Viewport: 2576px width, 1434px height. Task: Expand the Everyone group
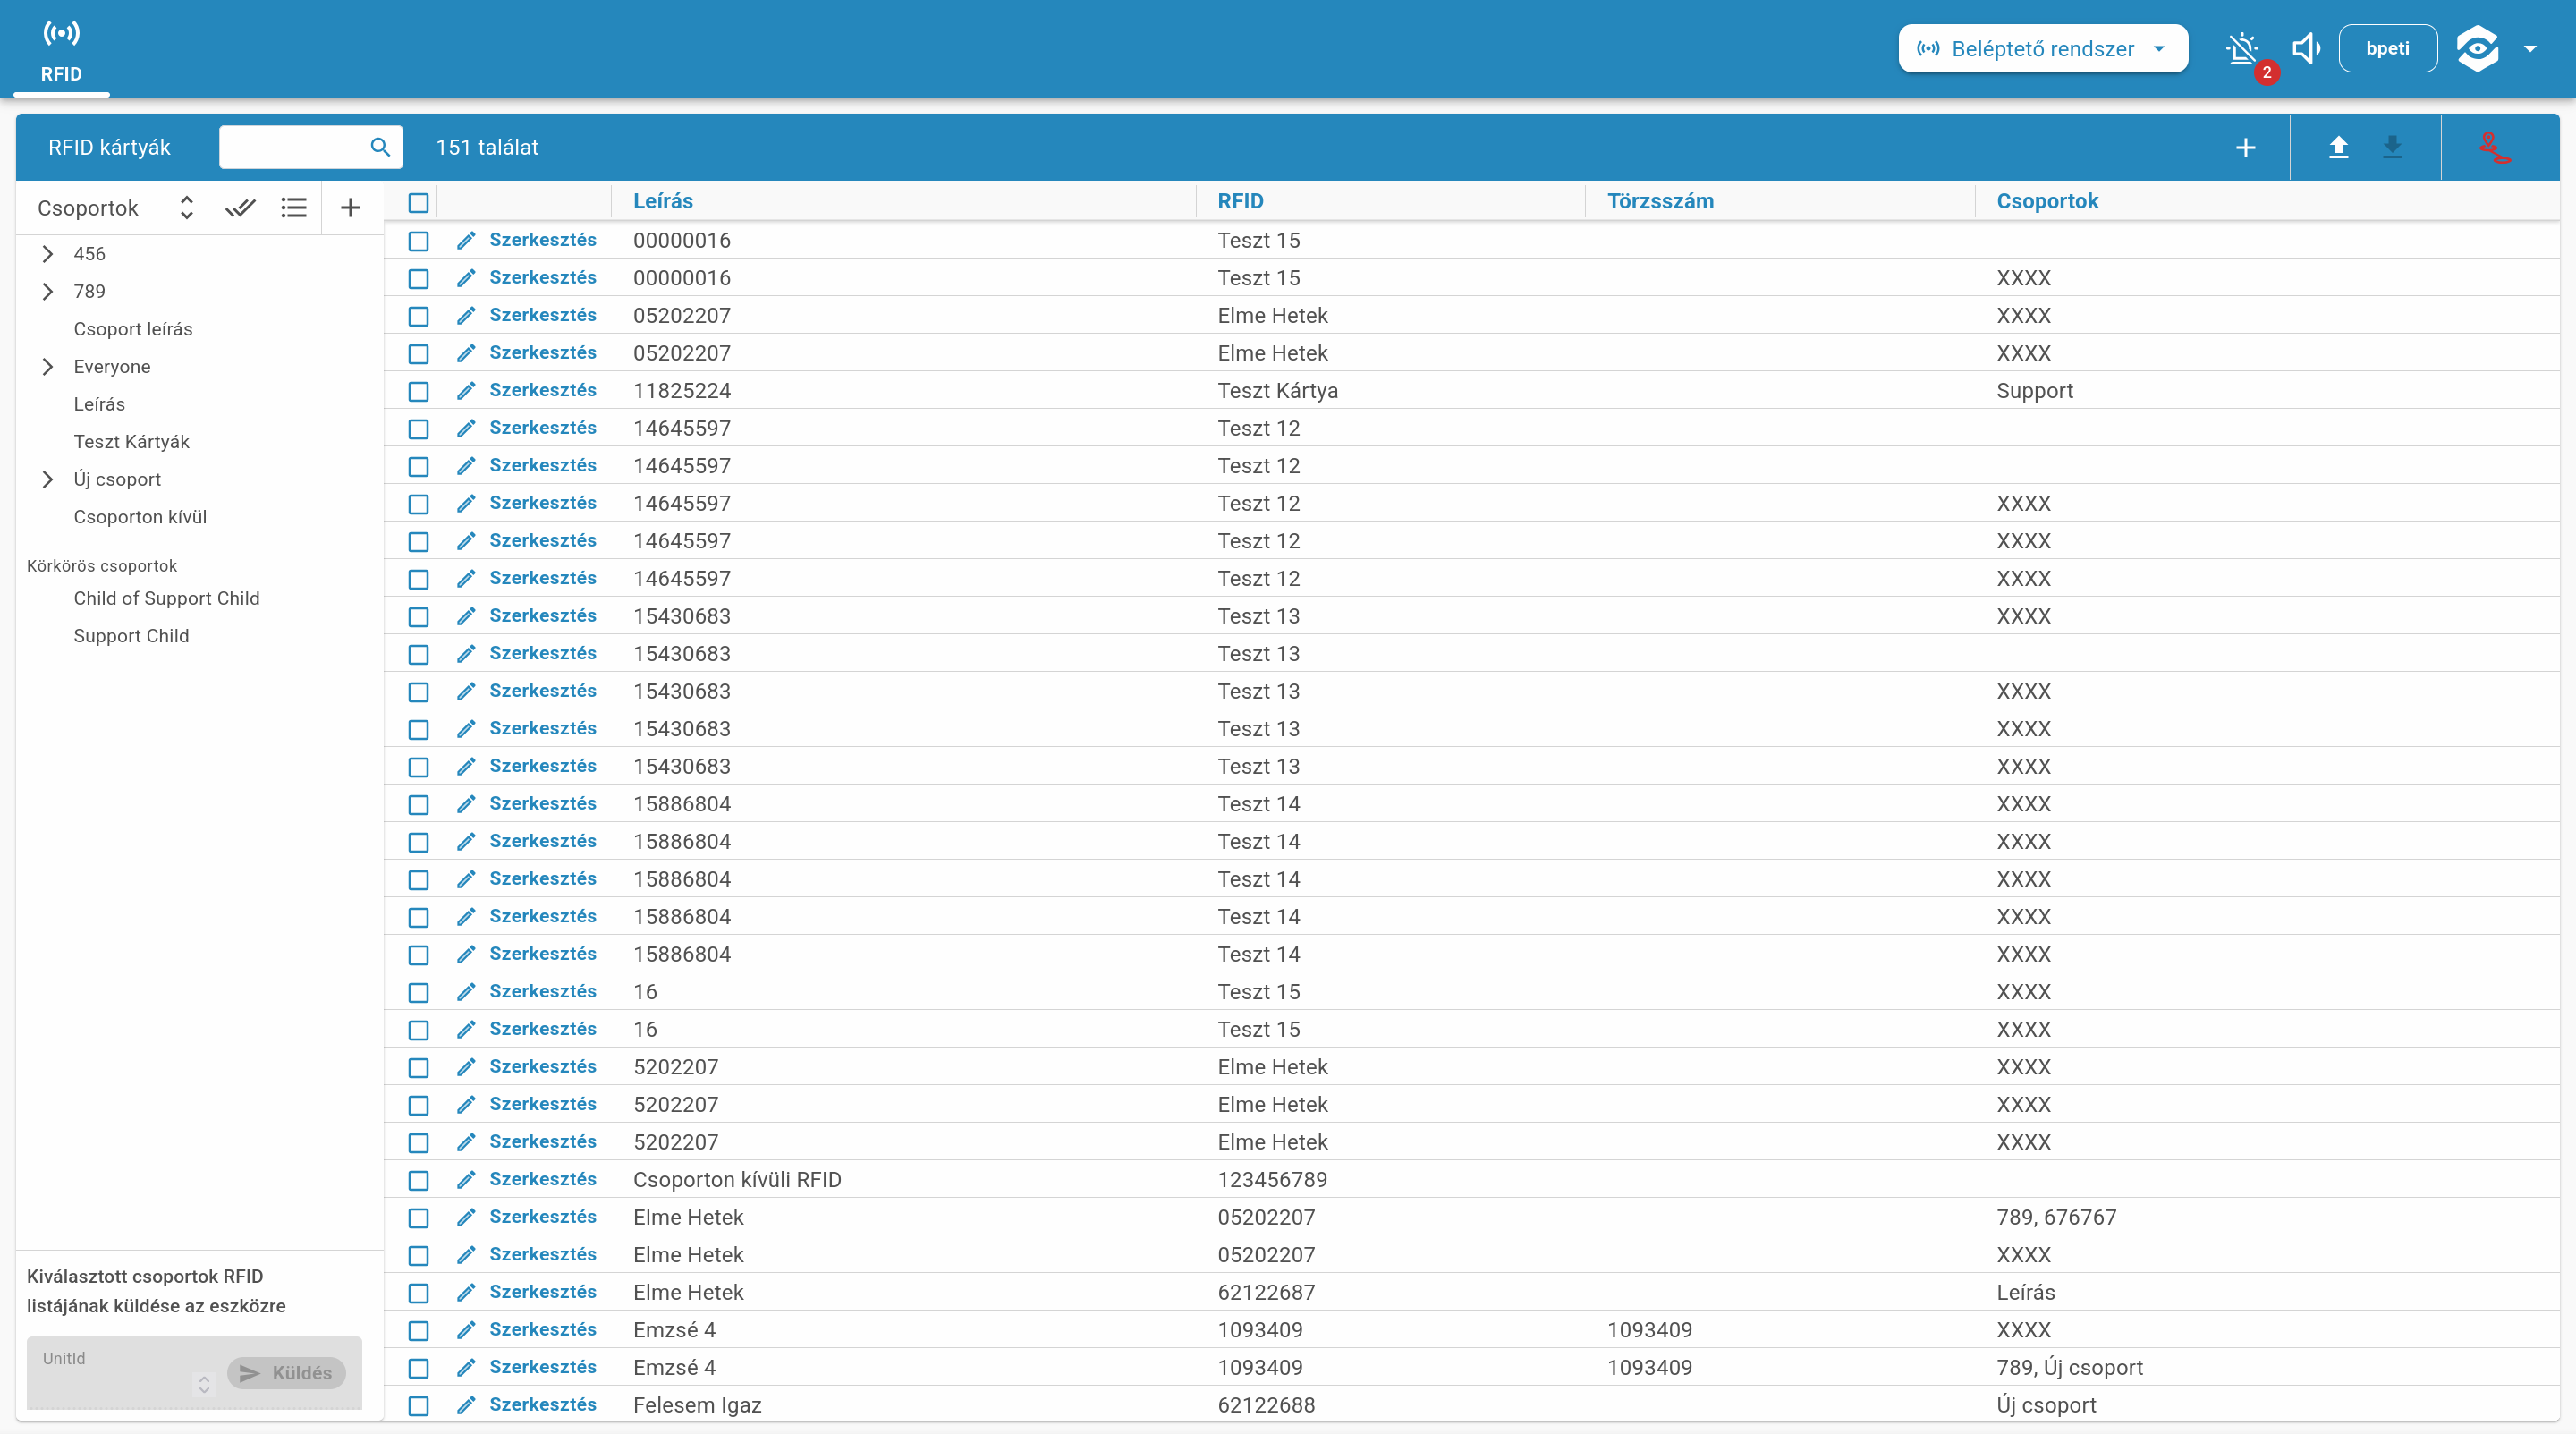click(x=47, y=367)
